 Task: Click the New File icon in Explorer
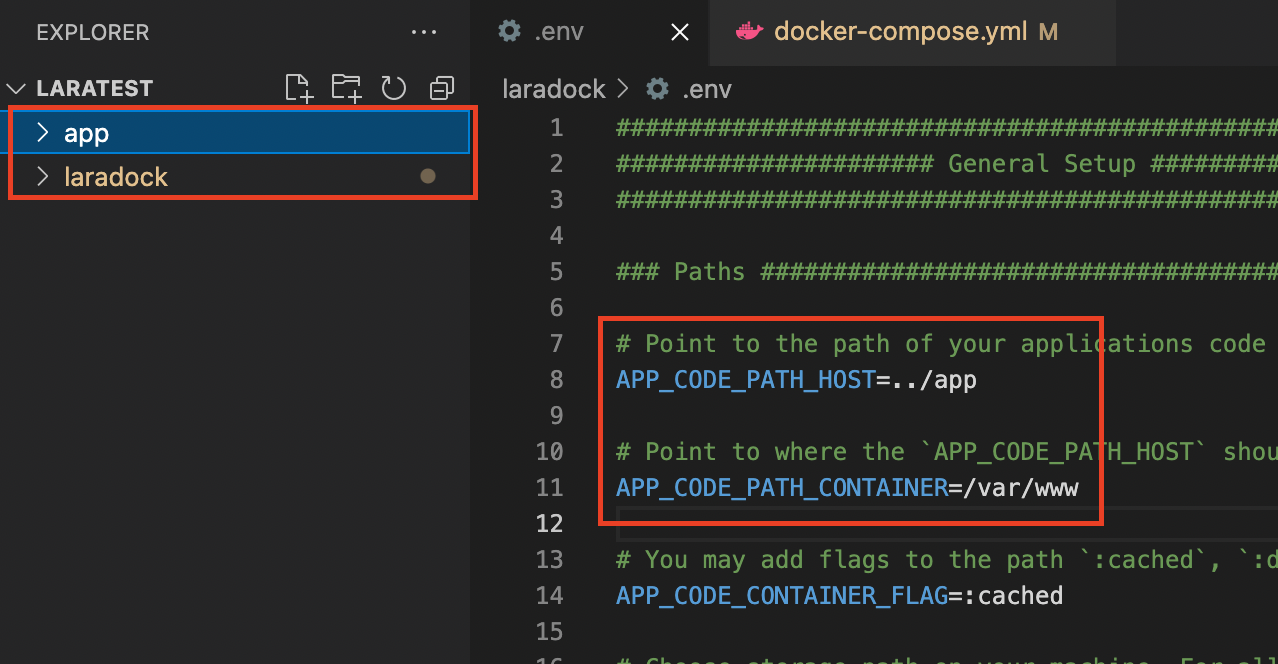298,88
